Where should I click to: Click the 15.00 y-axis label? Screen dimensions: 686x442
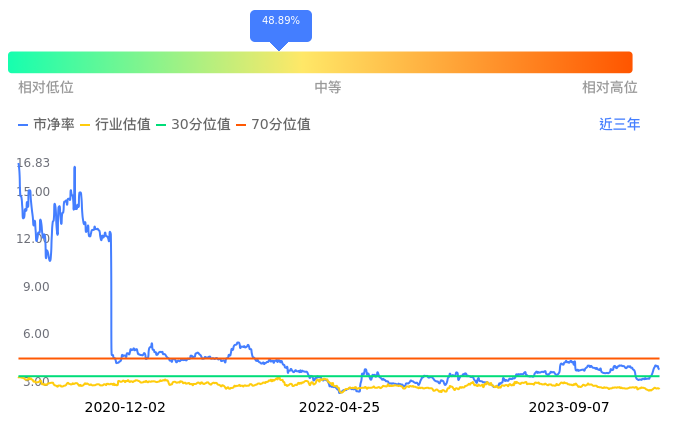[33, 191]
